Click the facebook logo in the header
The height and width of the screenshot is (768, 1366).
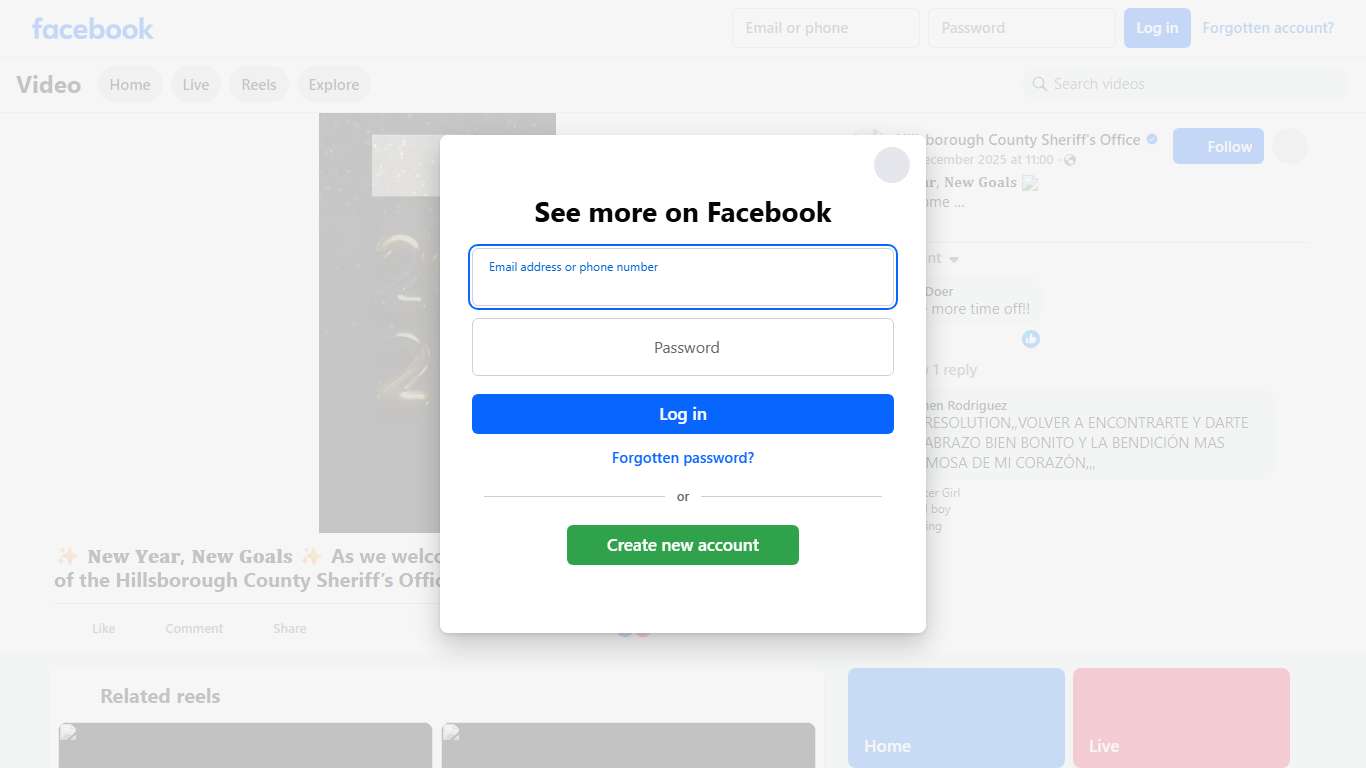click(x=92, y=28)
